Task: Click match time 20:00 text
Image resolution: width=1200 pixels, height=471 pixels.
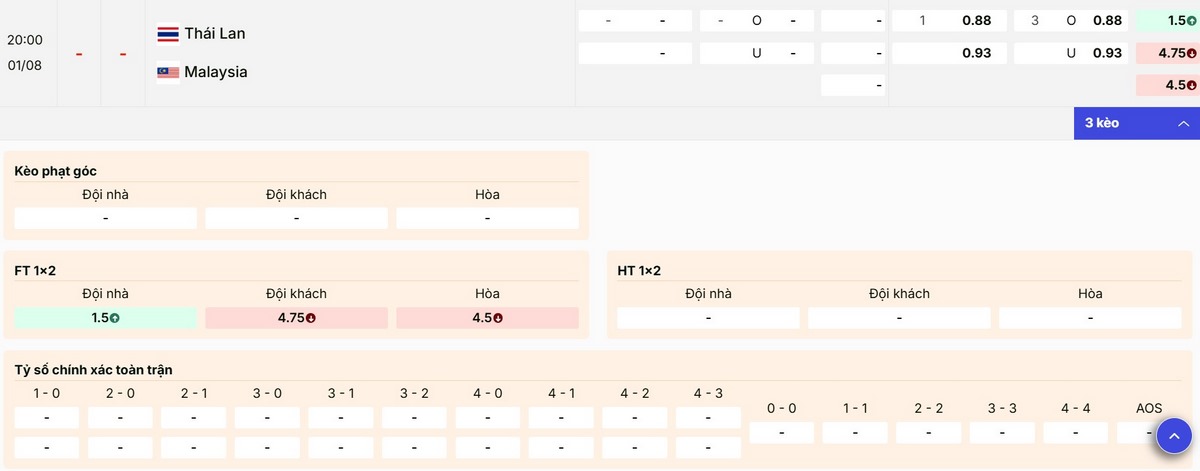Action: pyautogui.click(x=25, y=40)
